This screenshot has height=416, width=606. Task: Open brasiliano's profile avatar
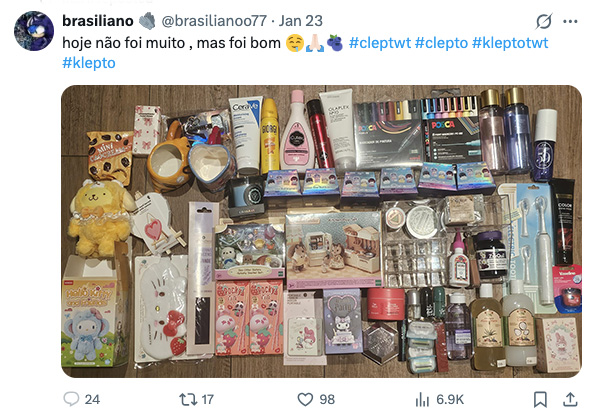(34, 31)
